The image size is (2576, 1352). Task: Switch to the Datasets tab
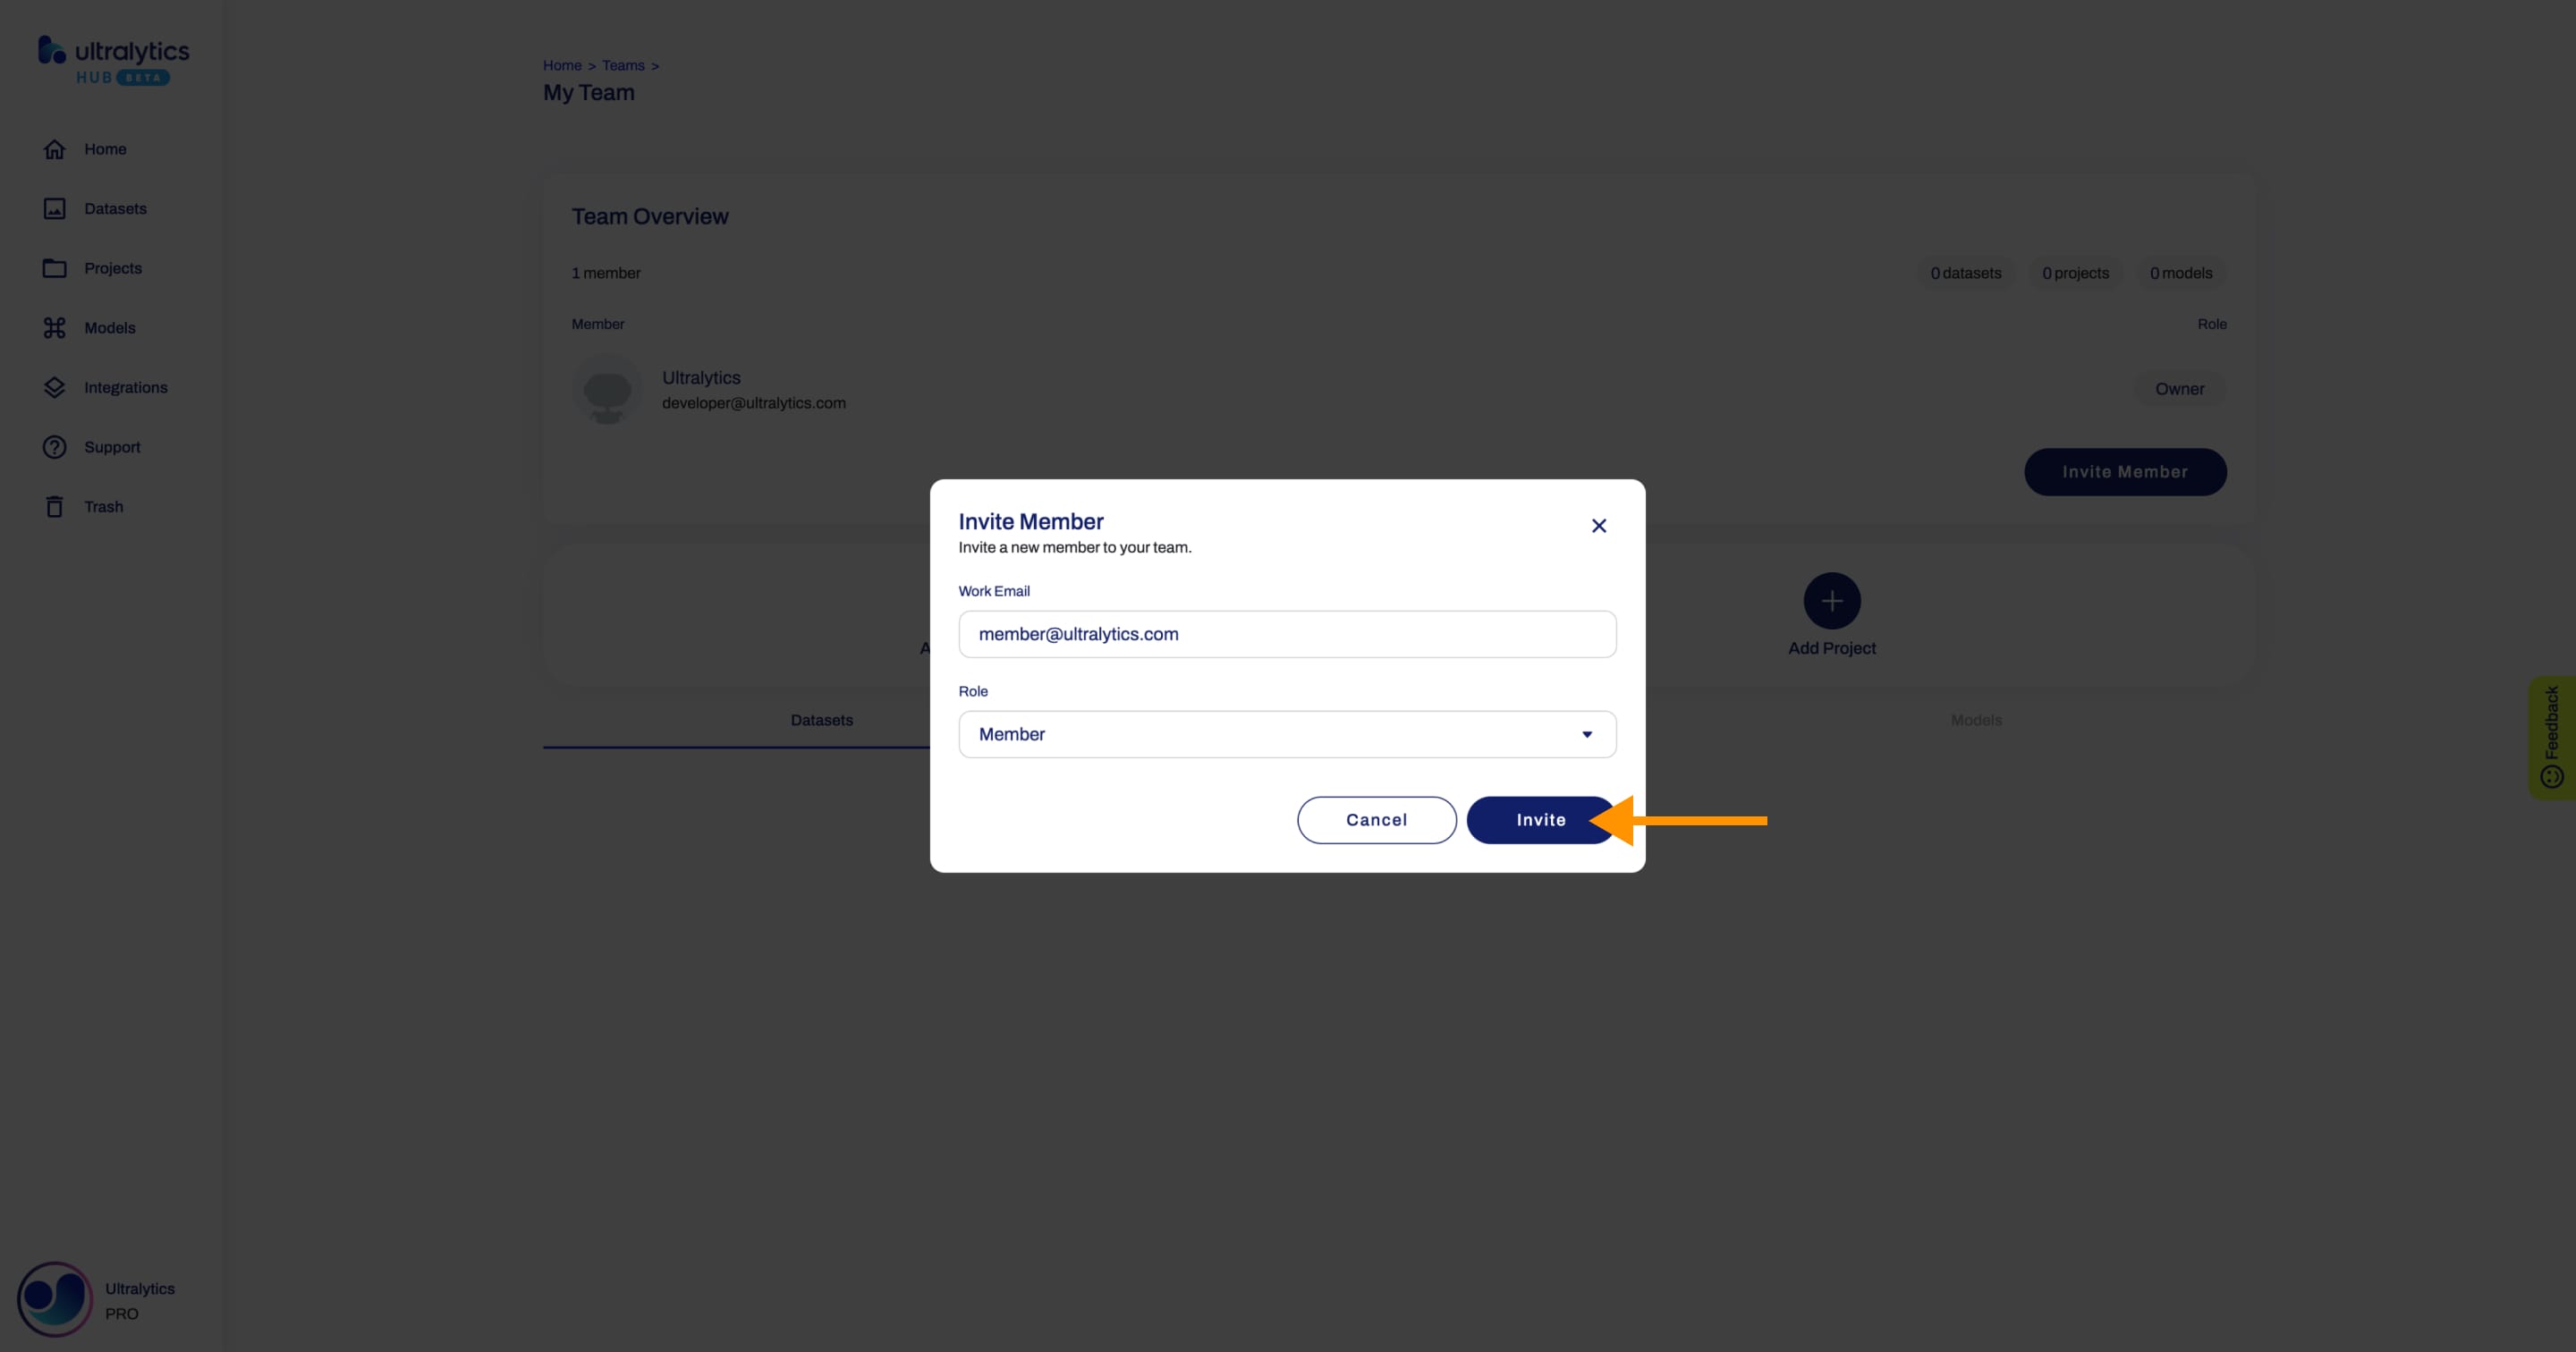(x=821, y=721)
